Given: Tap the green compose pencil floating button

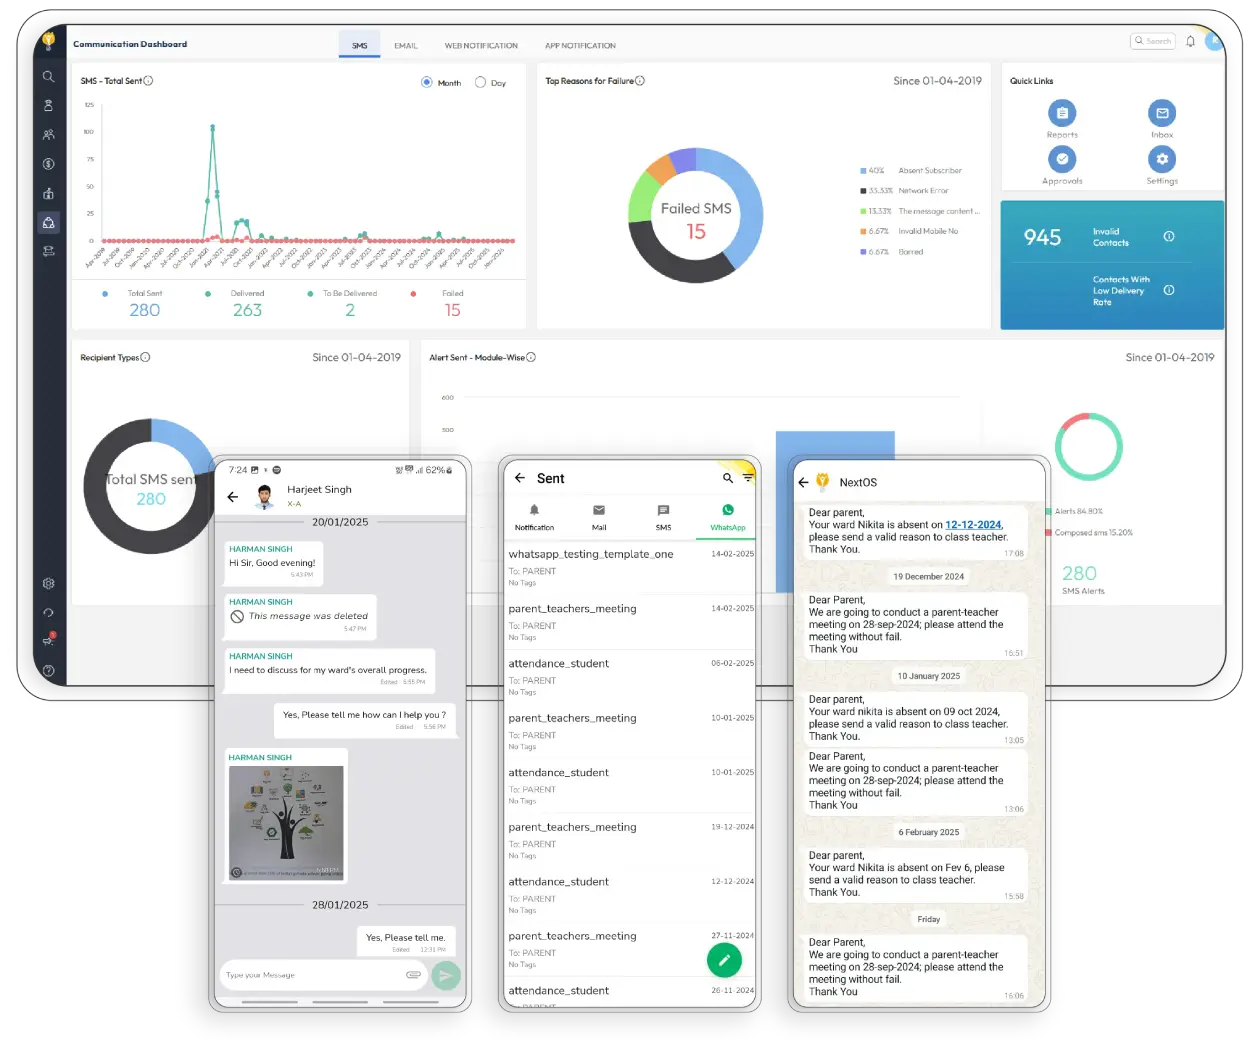Looking at the screenshot, I should pos(724,960).
